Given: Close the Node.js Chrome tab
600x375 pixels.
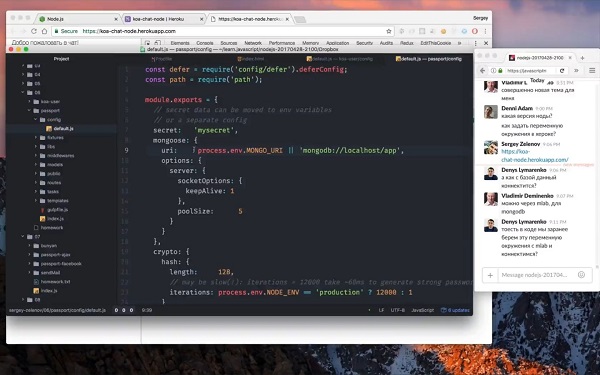Looking at the screenshot, I should [x=116, y=19].
